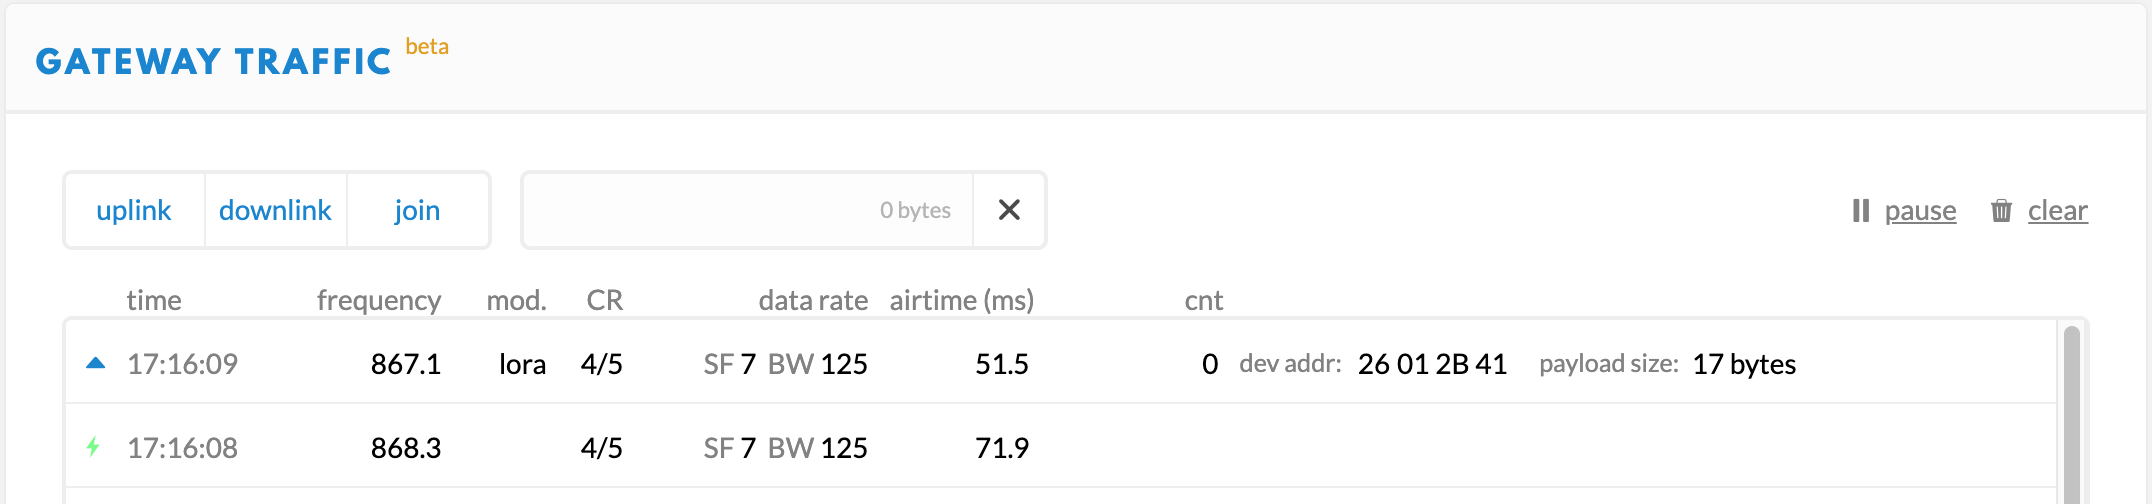Screen dimensions: 2152x504
Task: Click the time column header
Action: (x=154, y=300)
